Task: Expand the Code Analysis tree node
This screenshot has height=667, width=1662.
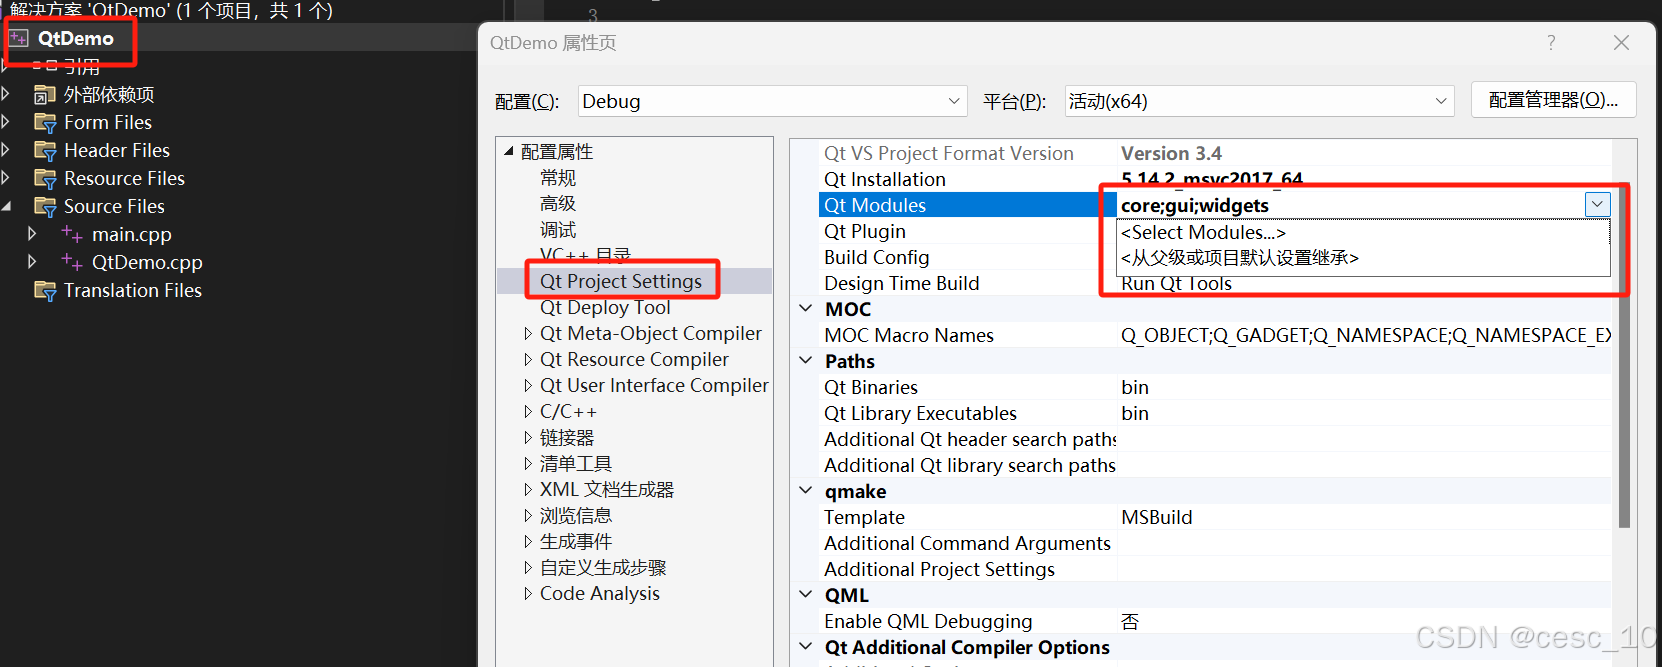Action: tap(528, 594)
